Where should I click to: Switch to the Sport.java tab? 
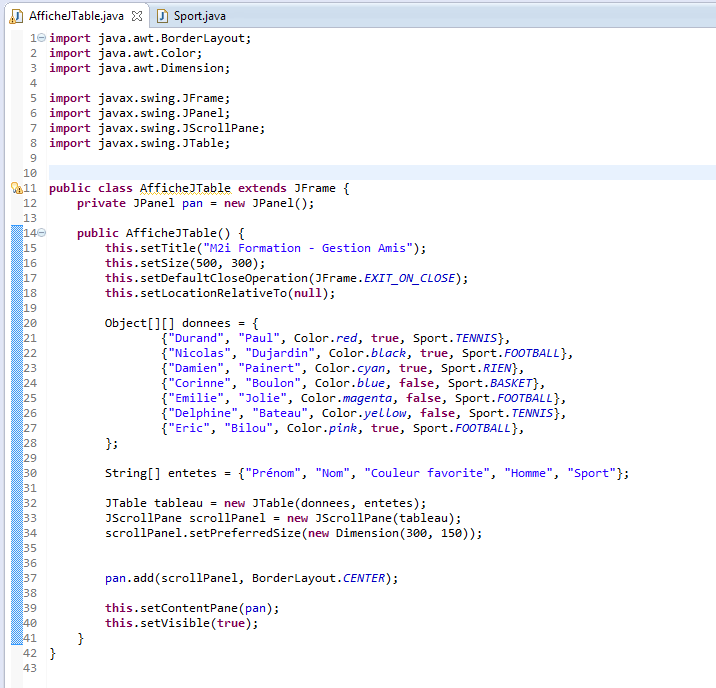click(199, 15)
